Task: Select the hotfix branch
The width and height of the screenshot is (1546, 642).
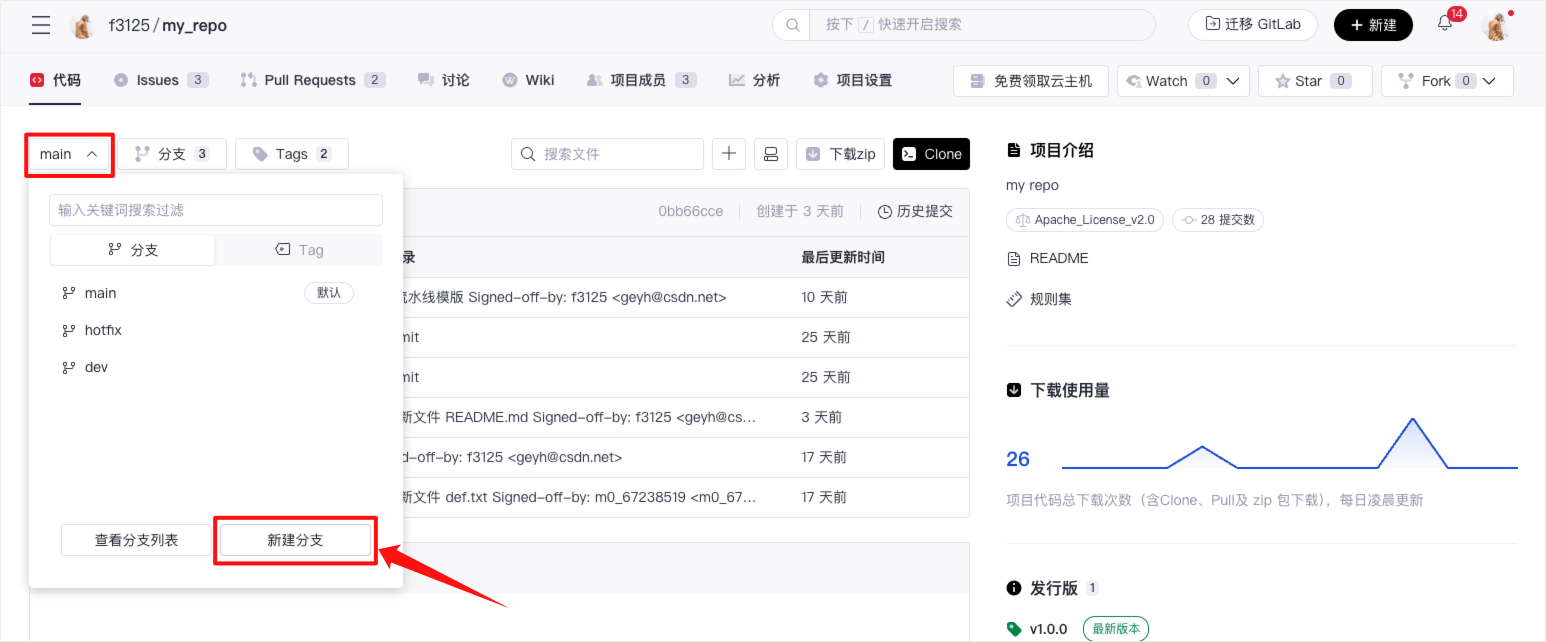Action: tap(103, 330)
